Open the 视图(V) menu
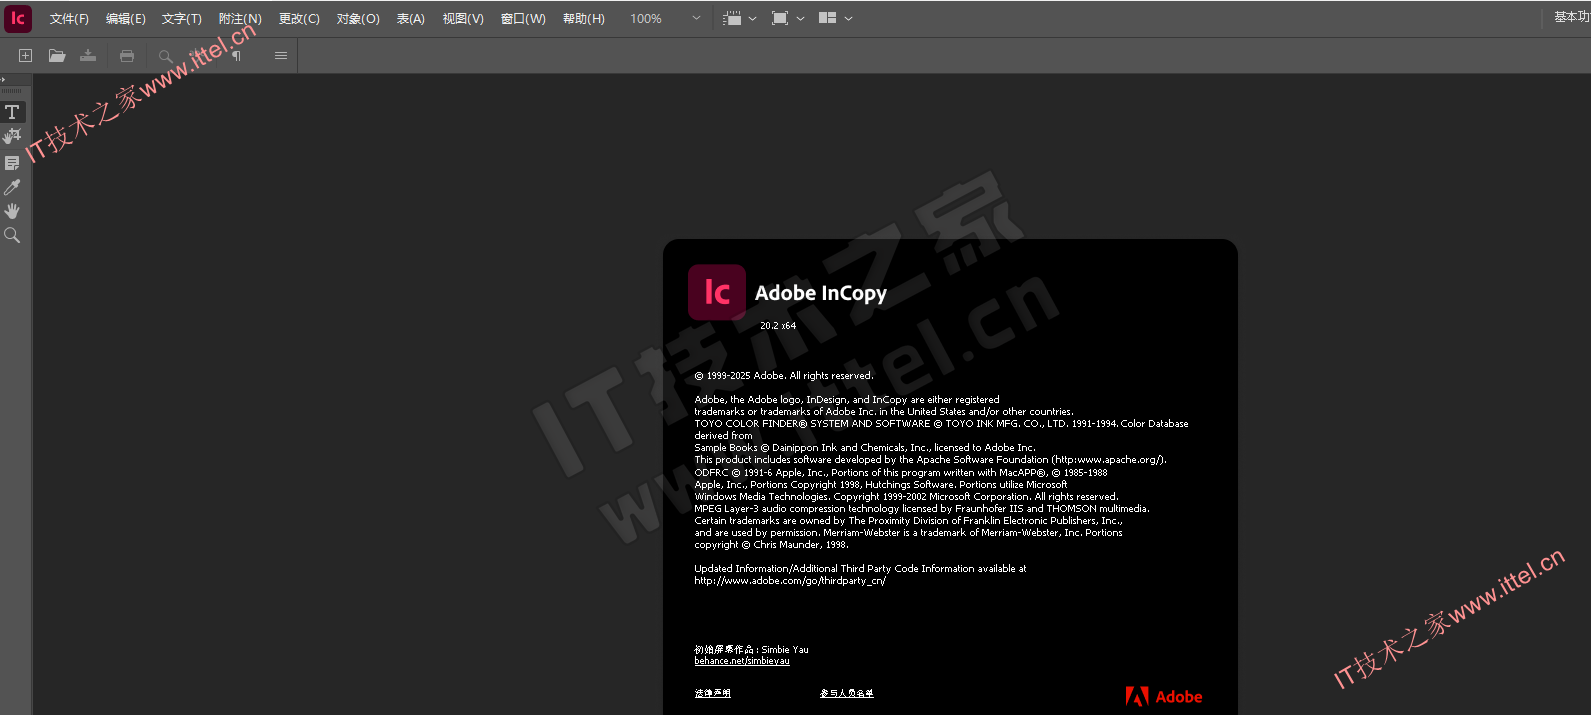 pos(463,19)
